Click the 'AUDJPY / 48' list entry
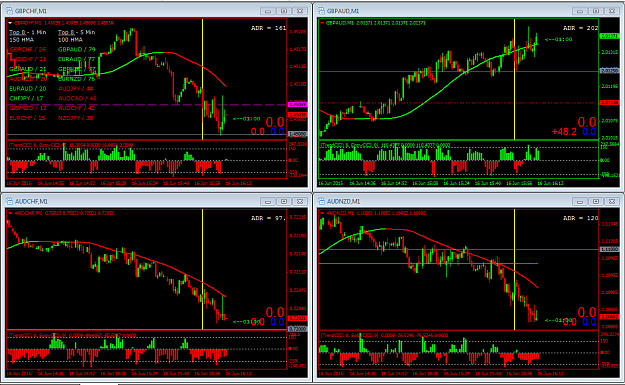 tap(76, 88)
